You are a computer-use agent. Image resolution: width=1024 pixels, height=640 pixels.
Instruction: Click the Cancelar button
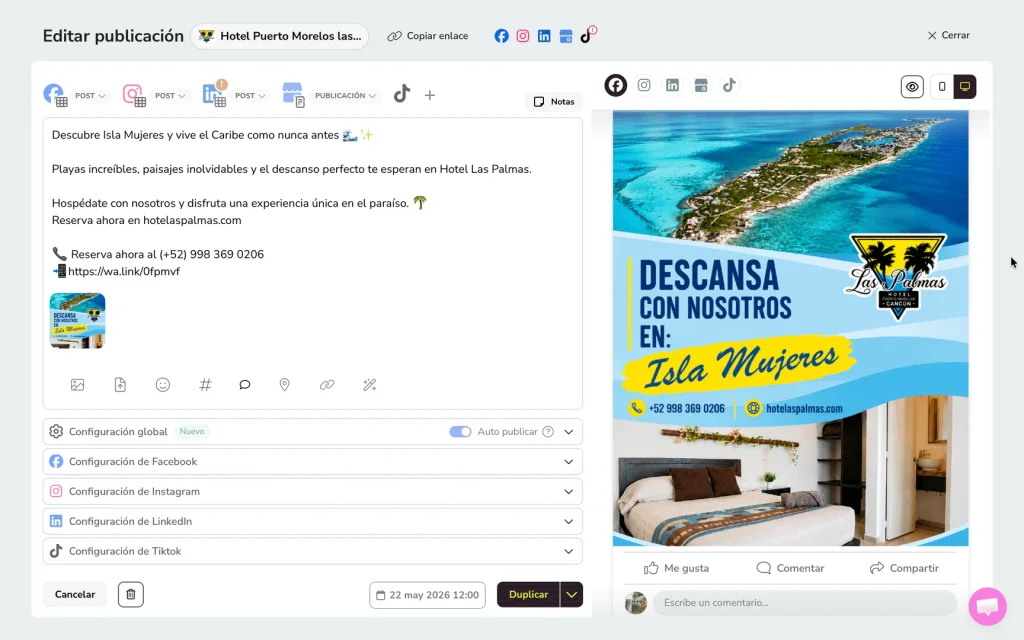(x=75, y=594)
